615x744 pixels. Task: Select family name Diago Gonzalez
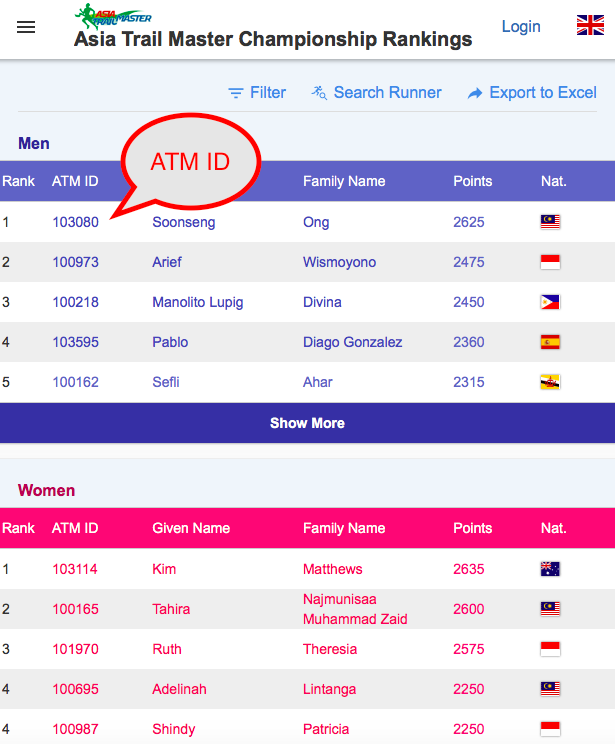353,342
